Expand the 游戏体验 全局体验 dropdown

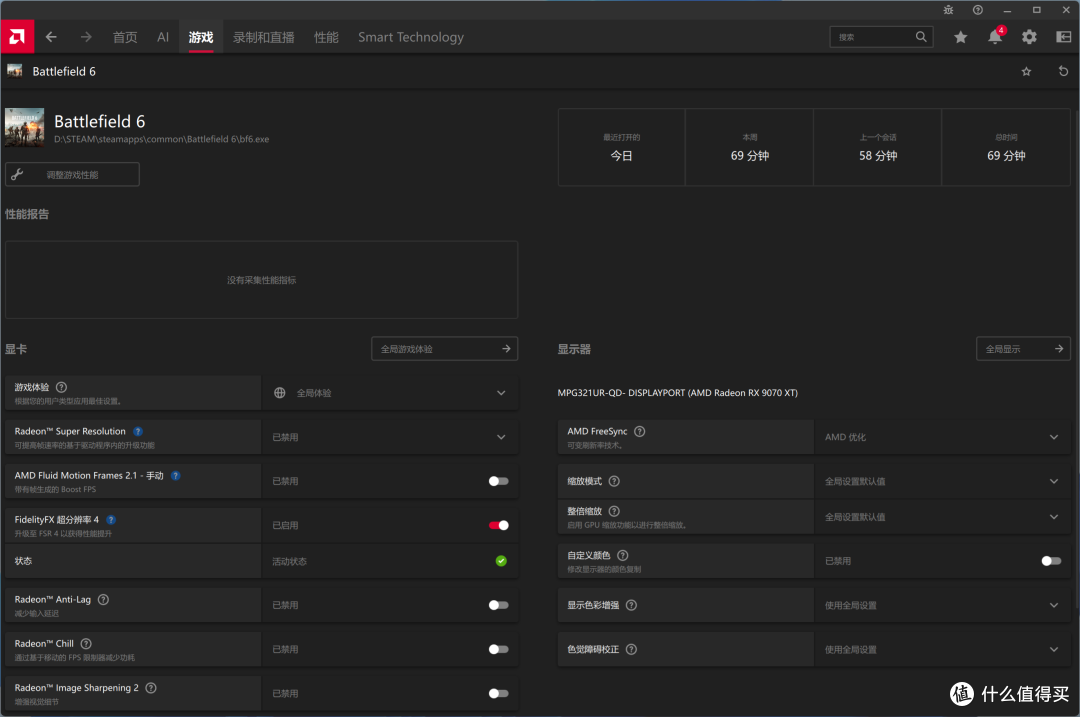tap(390, 393)
